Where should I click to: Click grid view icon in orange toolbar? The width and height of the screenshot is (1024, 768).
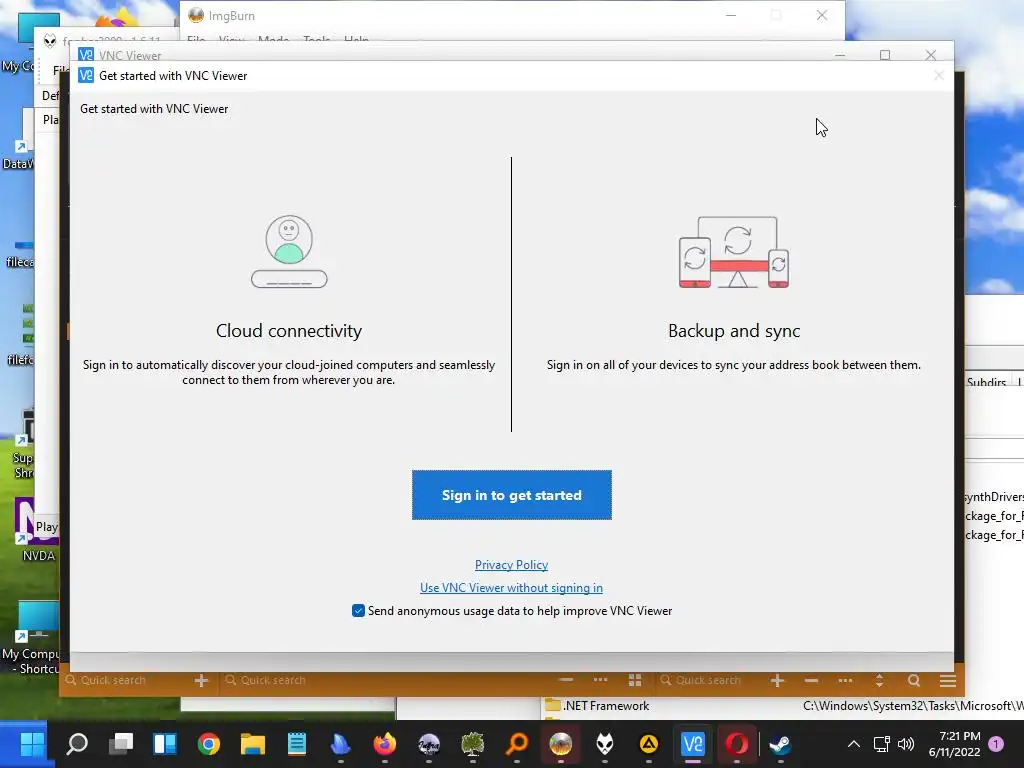tap(634, 680)
